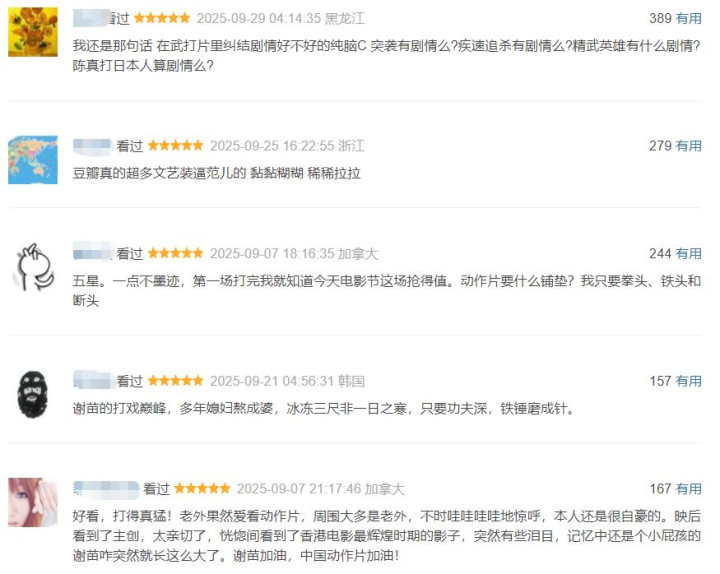Mark the 244-vote review as 有用

[x=688, y=253]
